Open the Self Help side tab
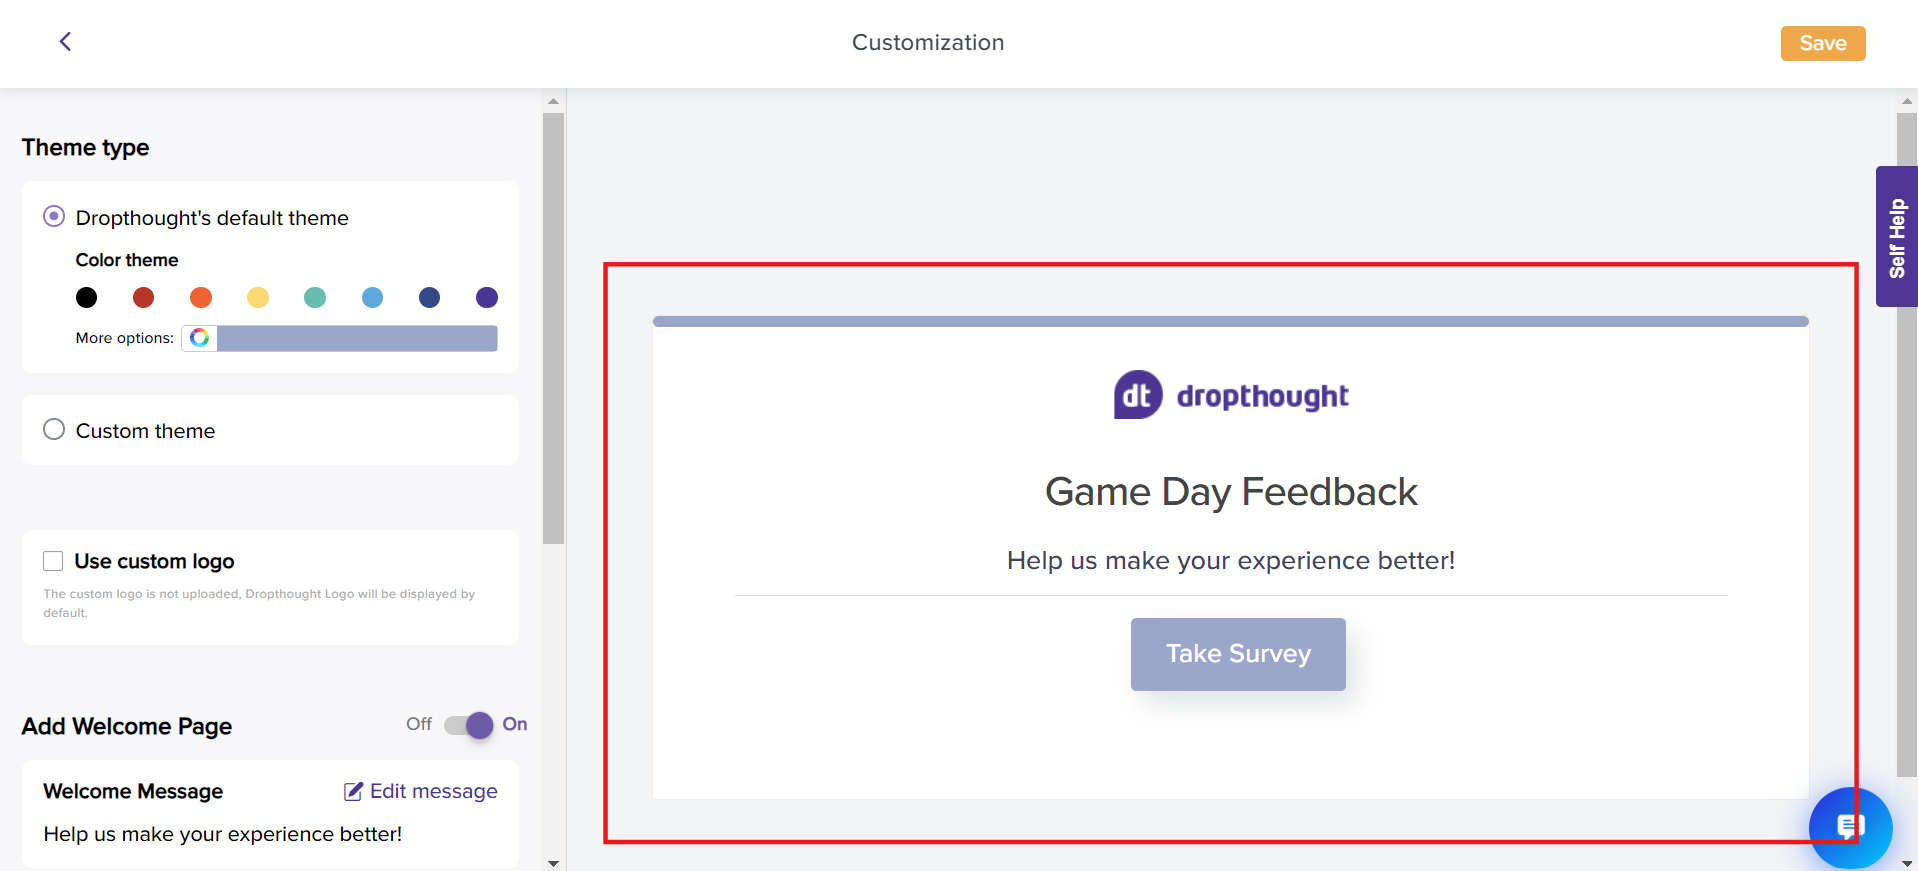The height and width of the screenshot is (871, 1918). [1896, 237]
